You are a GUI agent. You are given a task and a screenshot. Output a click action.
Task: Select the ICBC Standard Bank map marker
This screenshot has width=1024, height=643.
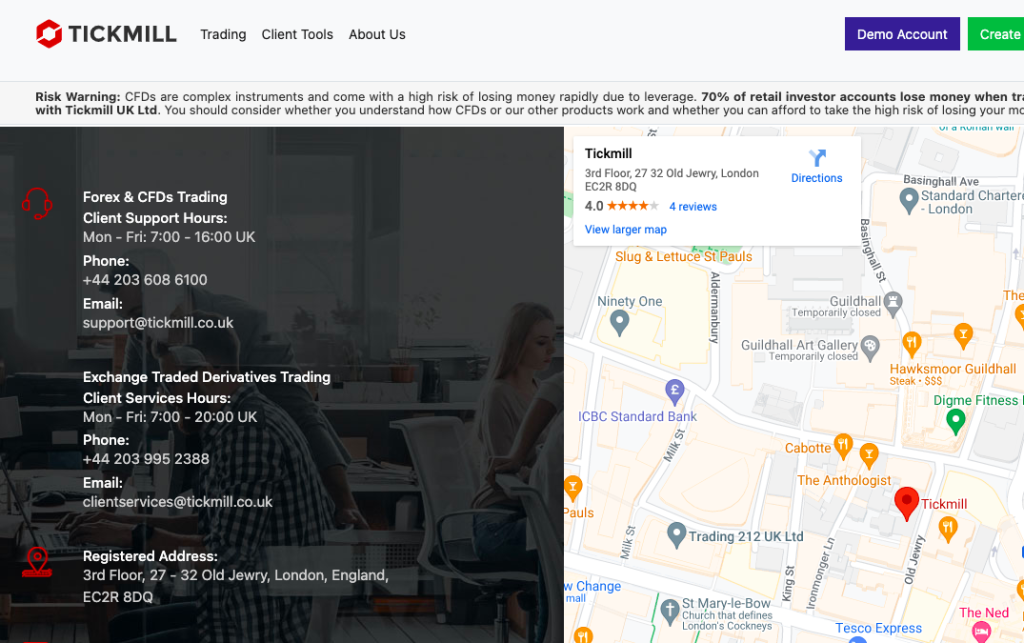point(676,389)
